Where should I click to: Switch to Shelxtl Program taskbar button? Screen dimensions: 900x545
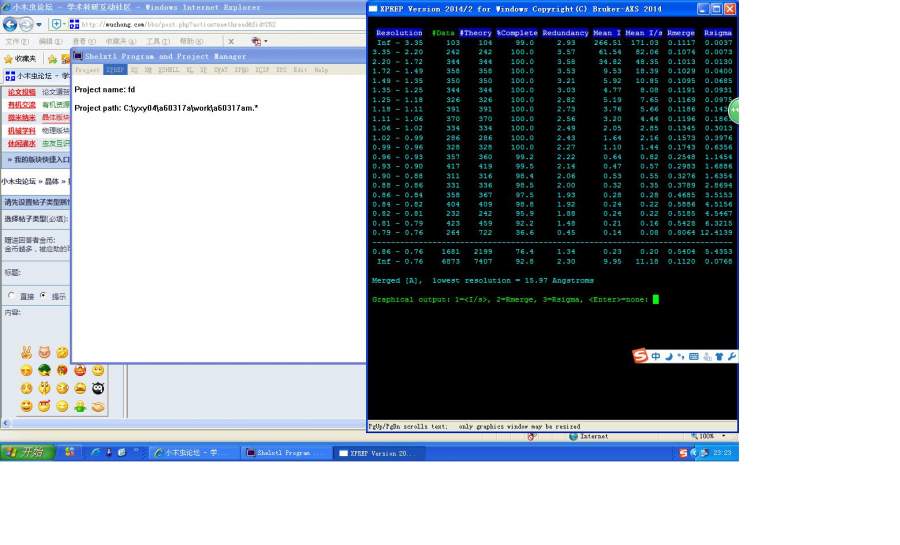click(x=286, y=453)
